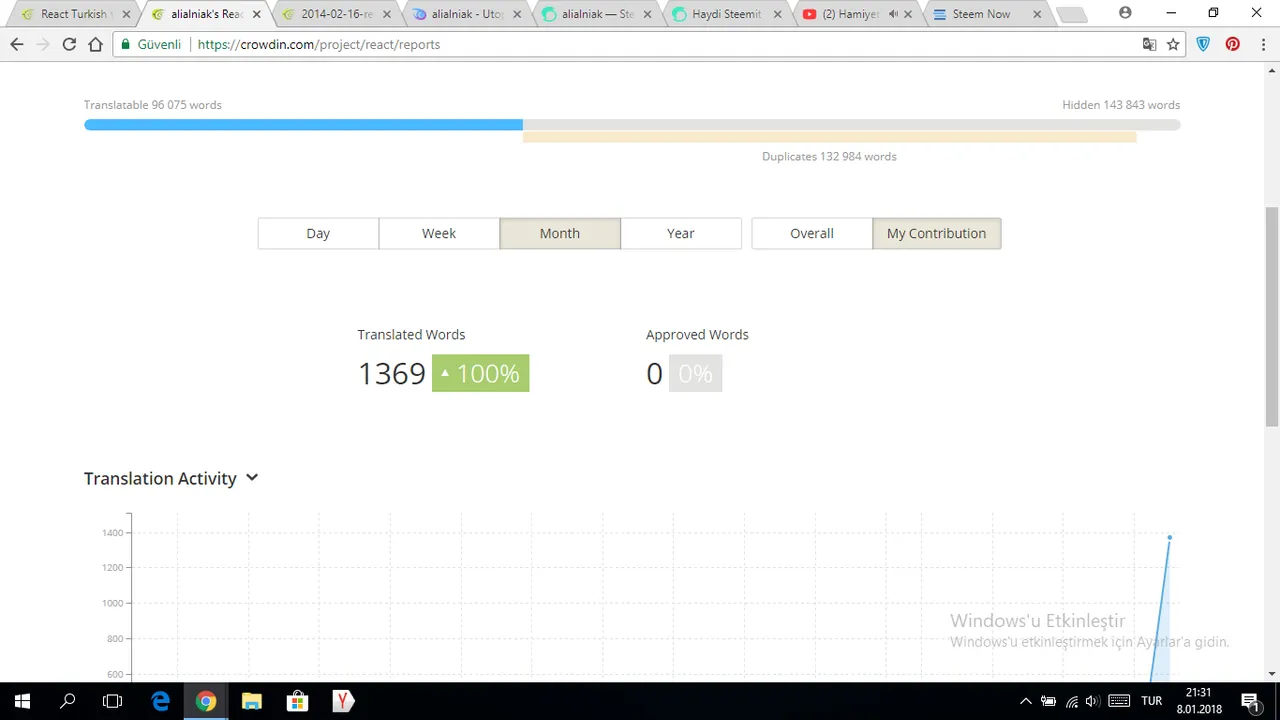Screen dimensions: 1280x720
Task: Open the Windows Start menu
Action: tap(23, 701)
